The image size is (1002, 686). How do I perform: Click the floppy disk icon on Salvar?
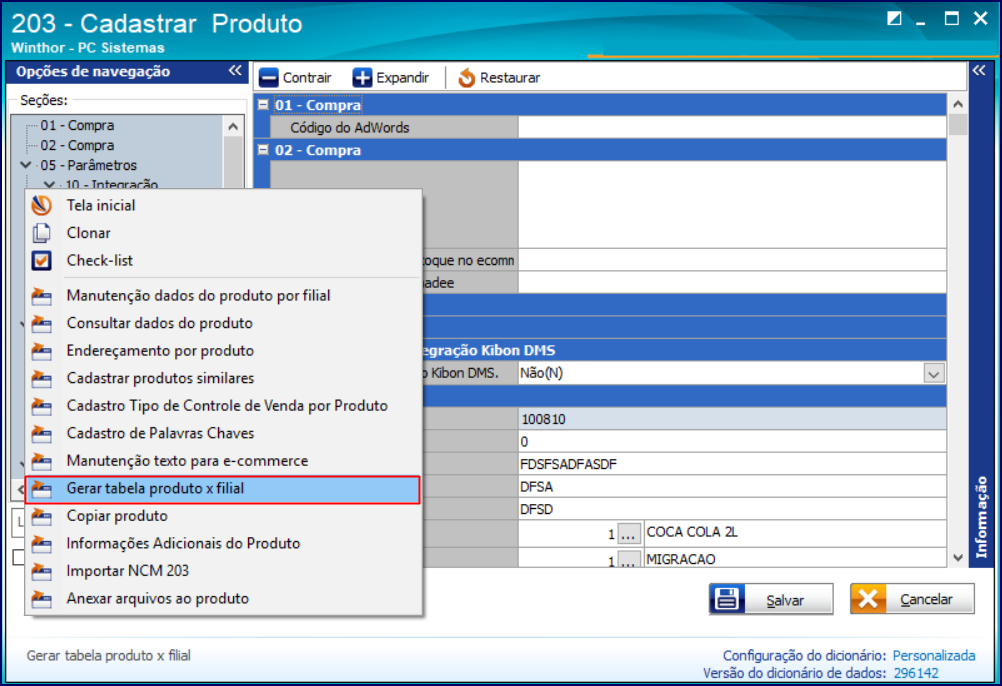click(x=727, y=600)
